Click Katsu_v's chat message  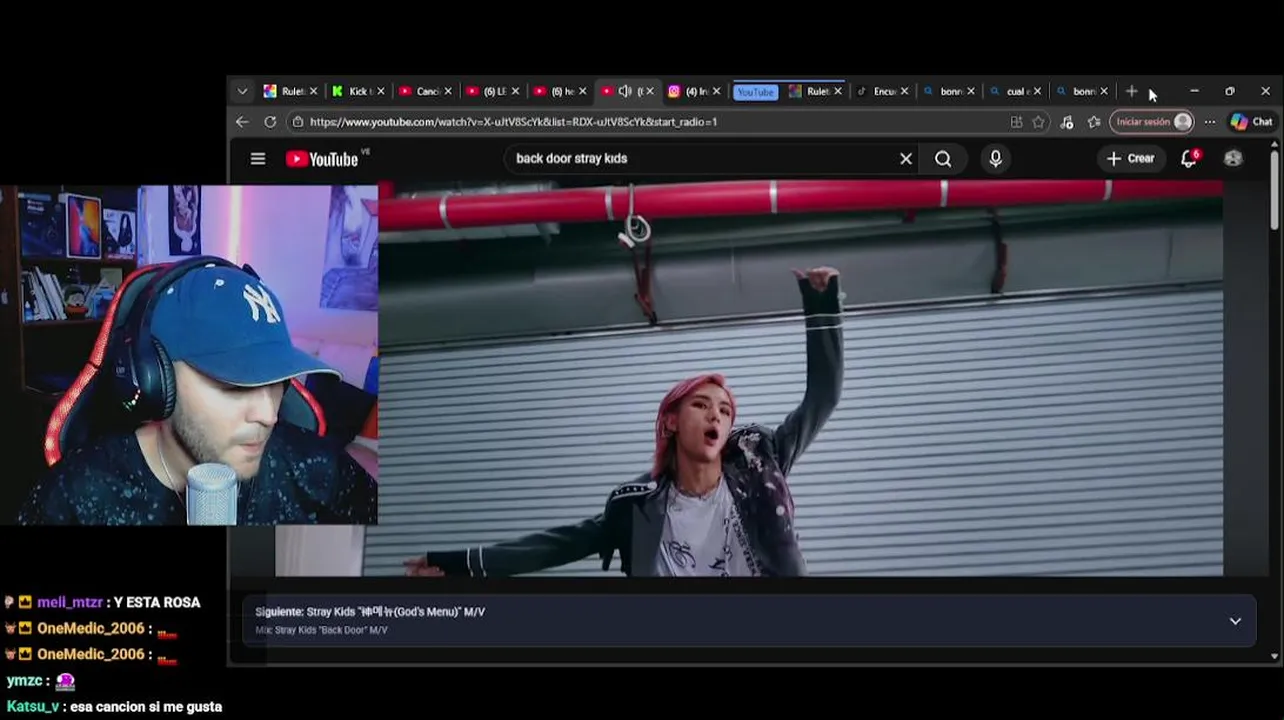[x=146, y=706]
